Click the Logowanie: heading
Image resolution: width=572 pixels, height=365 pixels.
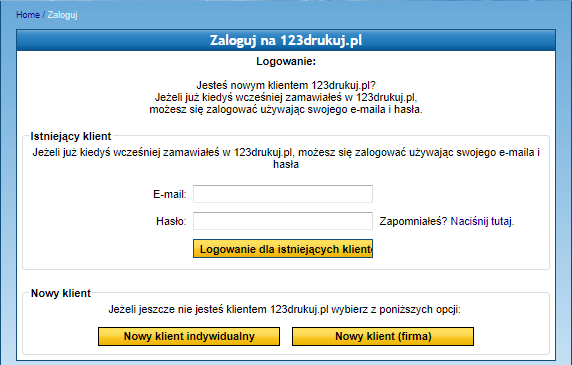click(286, 61)
